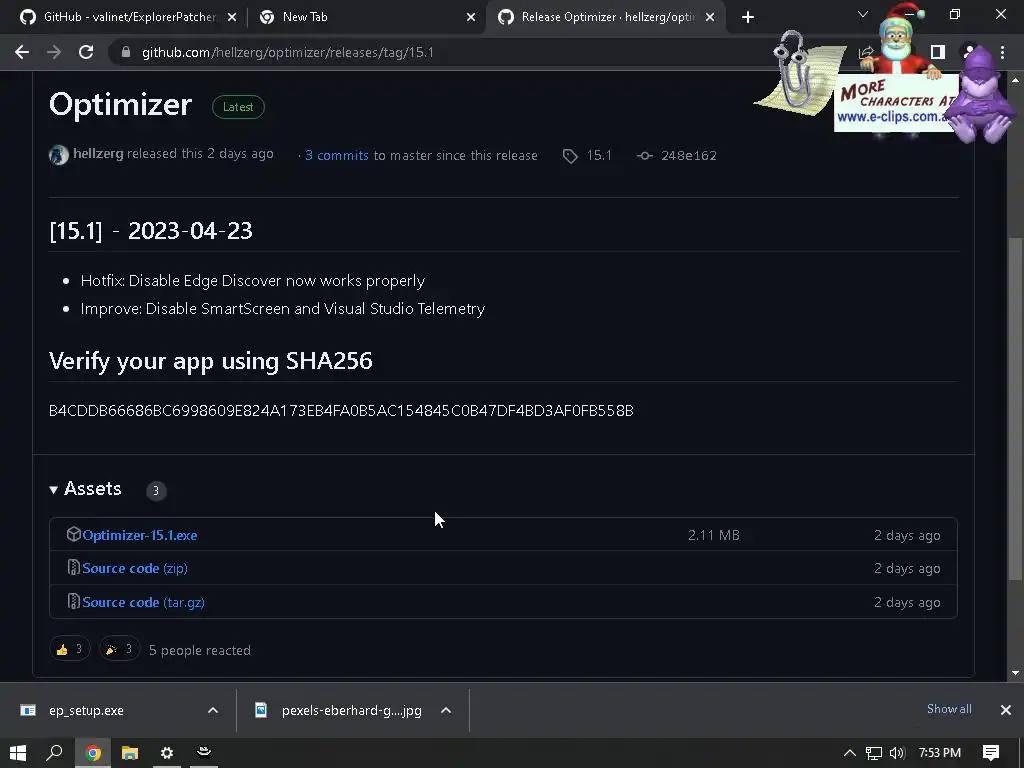Open the Windows Start menu
The width and height of the screenshot is (1024, 768).
[18, 753]
